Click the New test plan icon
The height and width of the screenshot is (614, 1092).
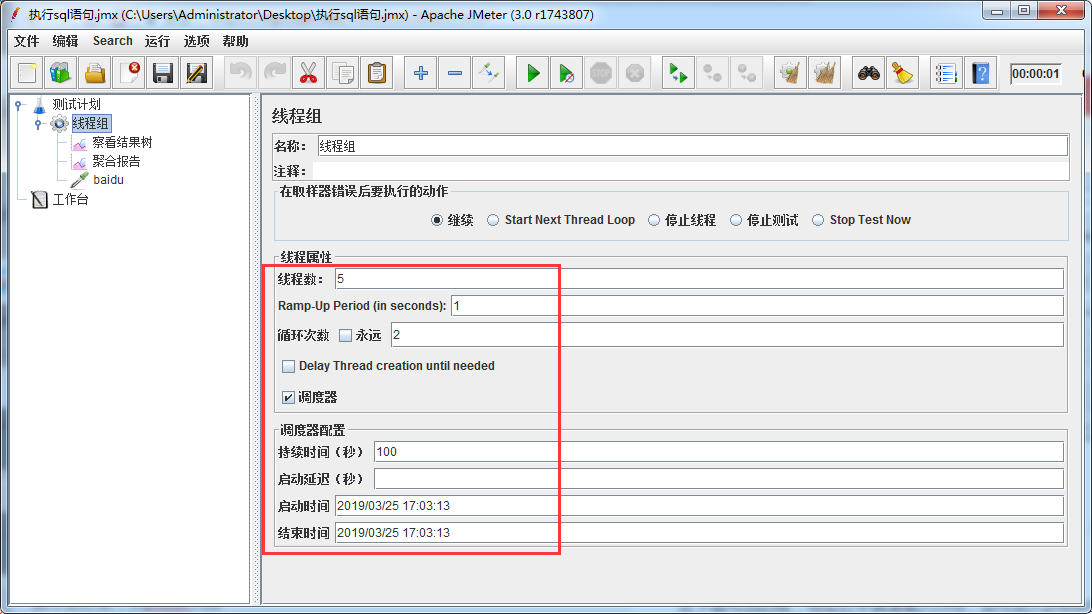click(27, 73)
